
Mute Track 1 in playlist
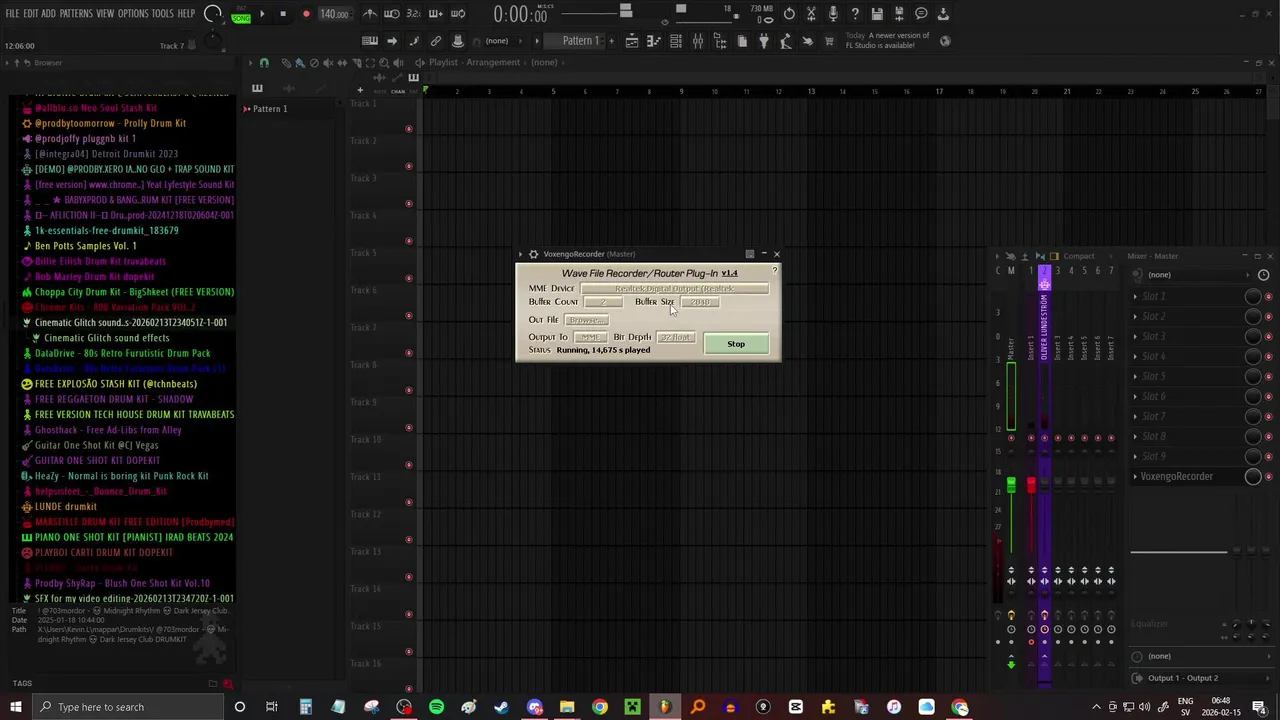(408, 129)
